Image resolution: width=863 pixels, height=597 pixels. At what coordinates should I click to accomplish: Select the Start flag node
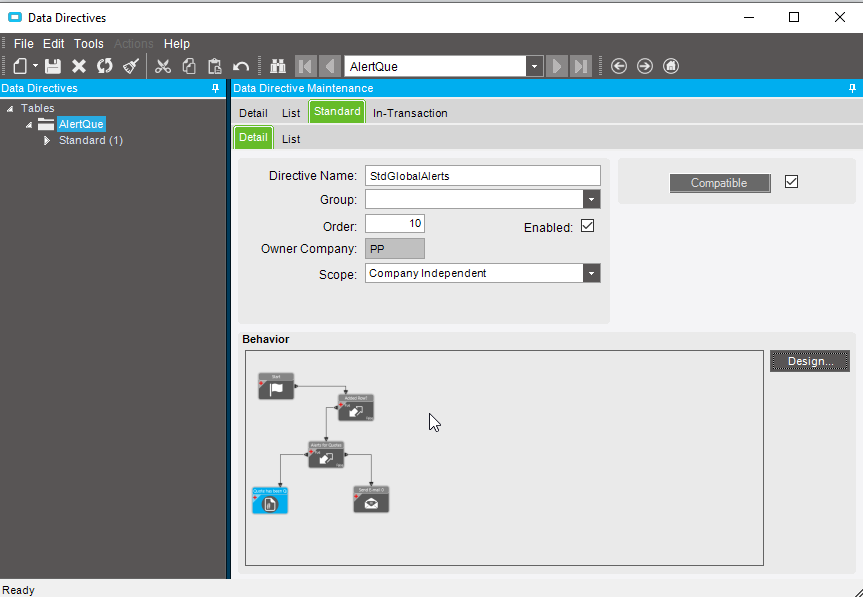[x=276, y=386]
